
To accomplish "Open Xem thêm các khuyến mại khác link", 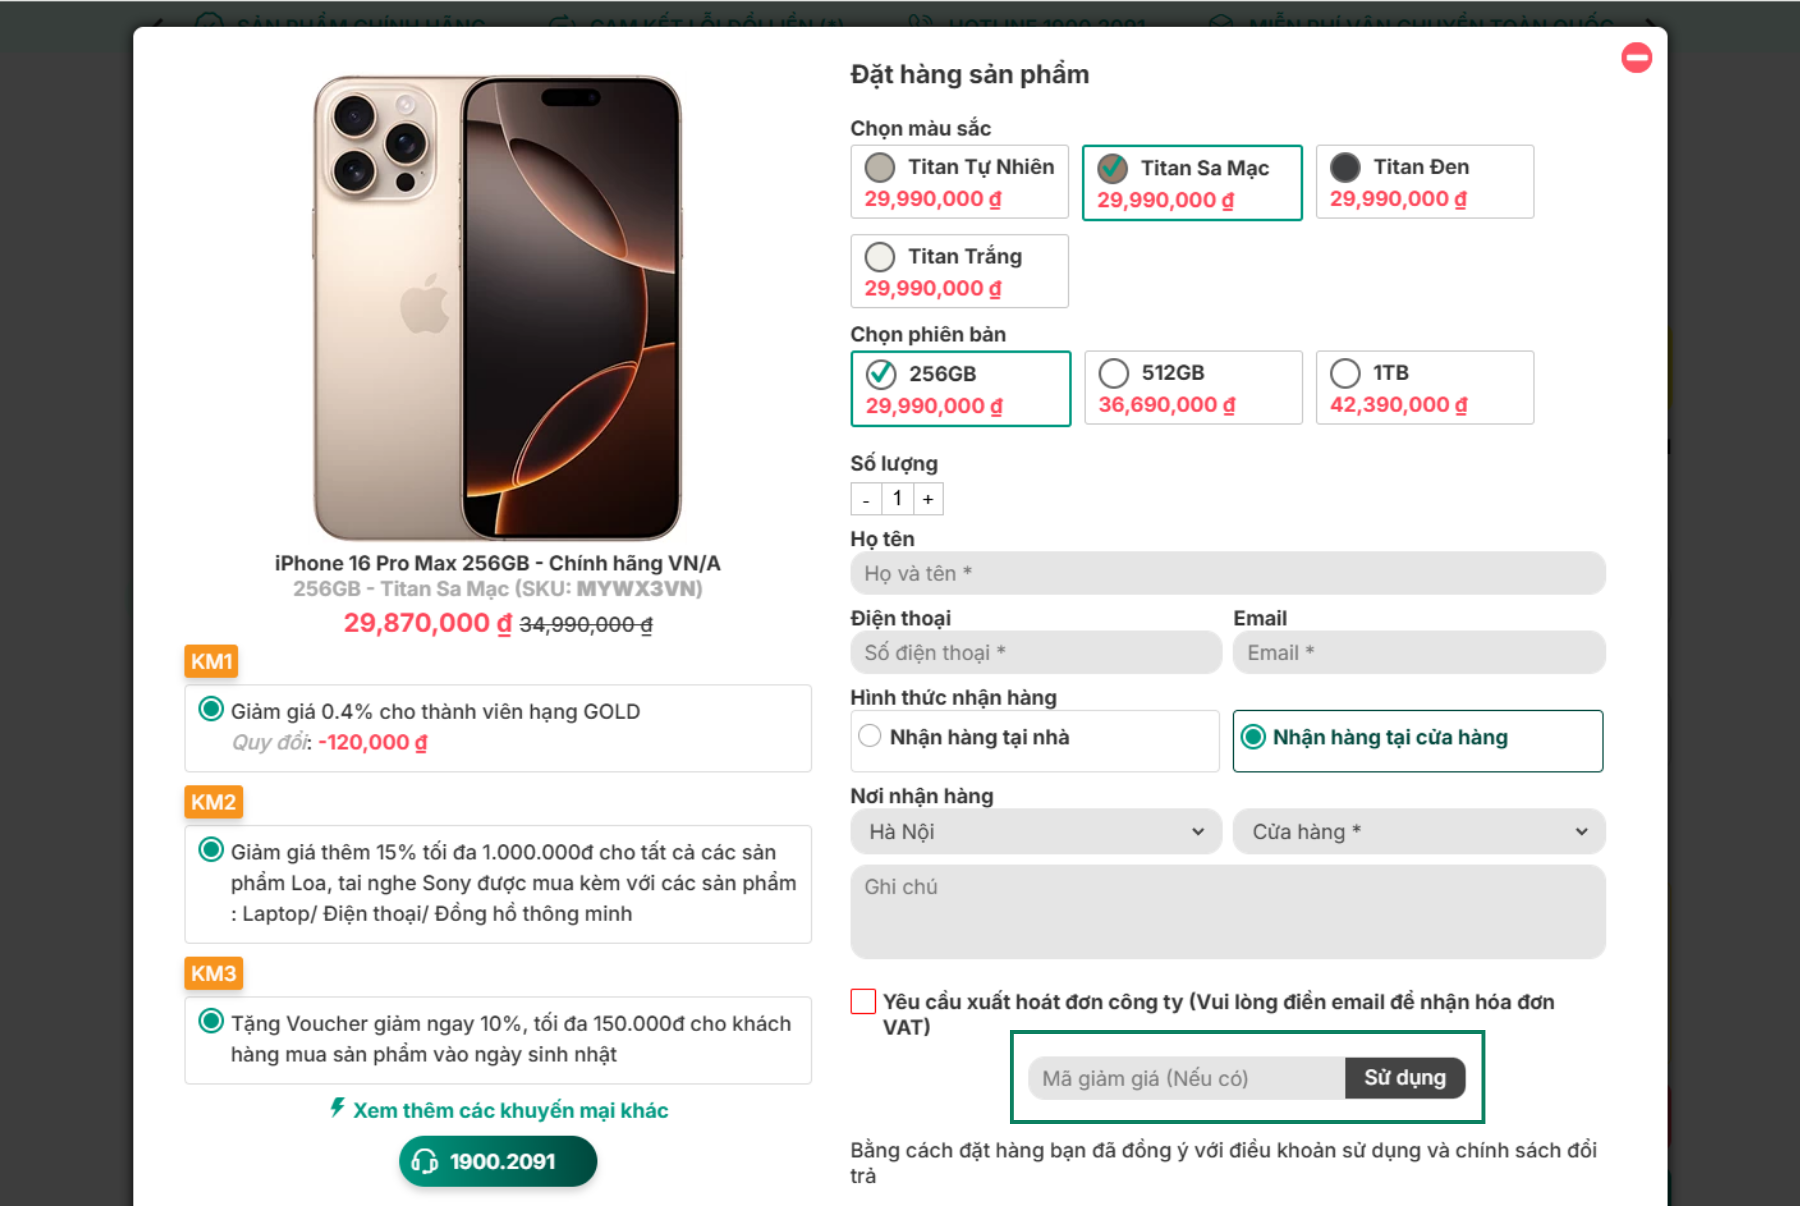I will coord(510,1110).
